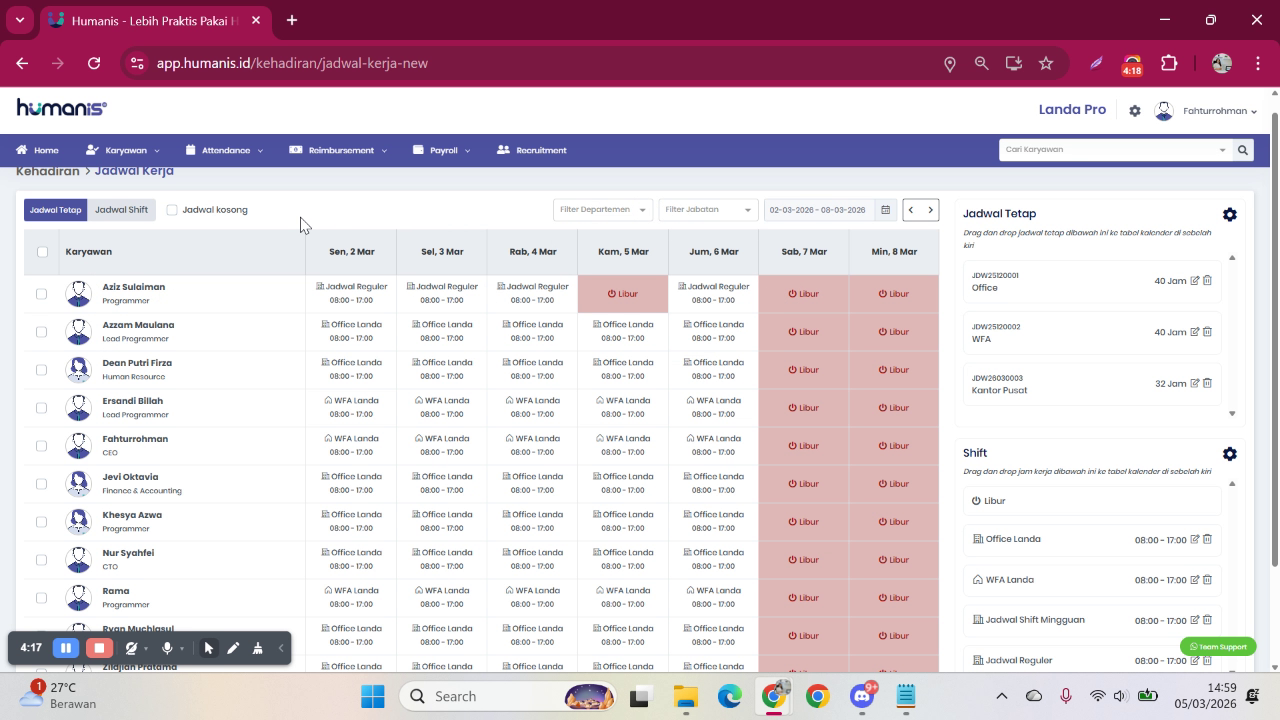The height and width of the screenshot is (720, 1280).
Task: Select the recorder eraser broom tool
Action: coord(257,648)
